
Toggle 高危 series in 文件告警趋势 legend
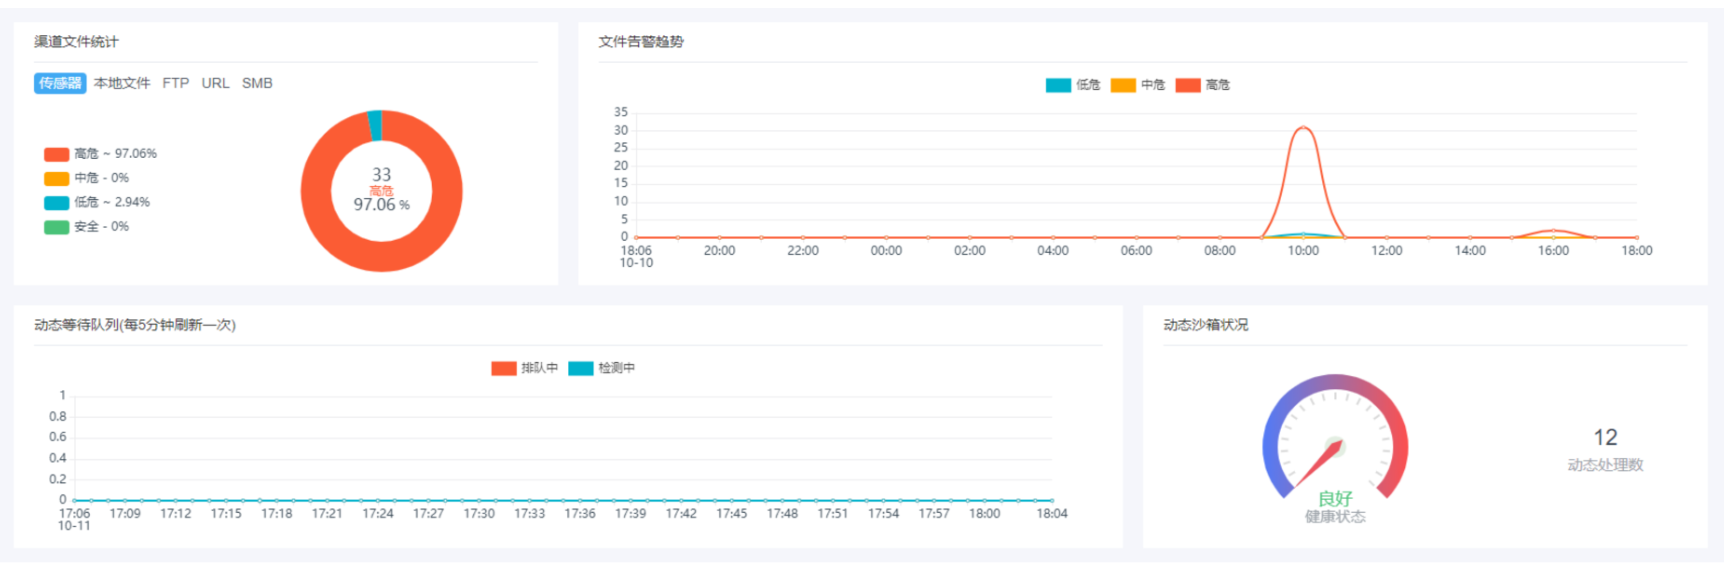point(1203,85)
